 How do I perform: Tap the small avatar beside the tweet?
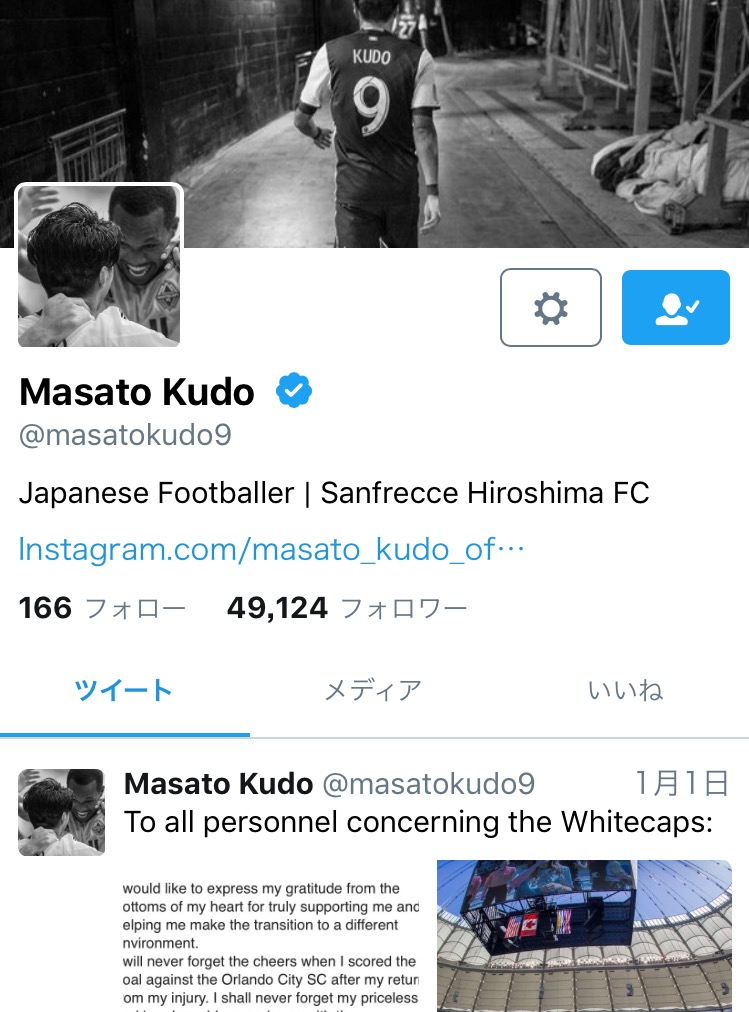(x=61, y=812)
